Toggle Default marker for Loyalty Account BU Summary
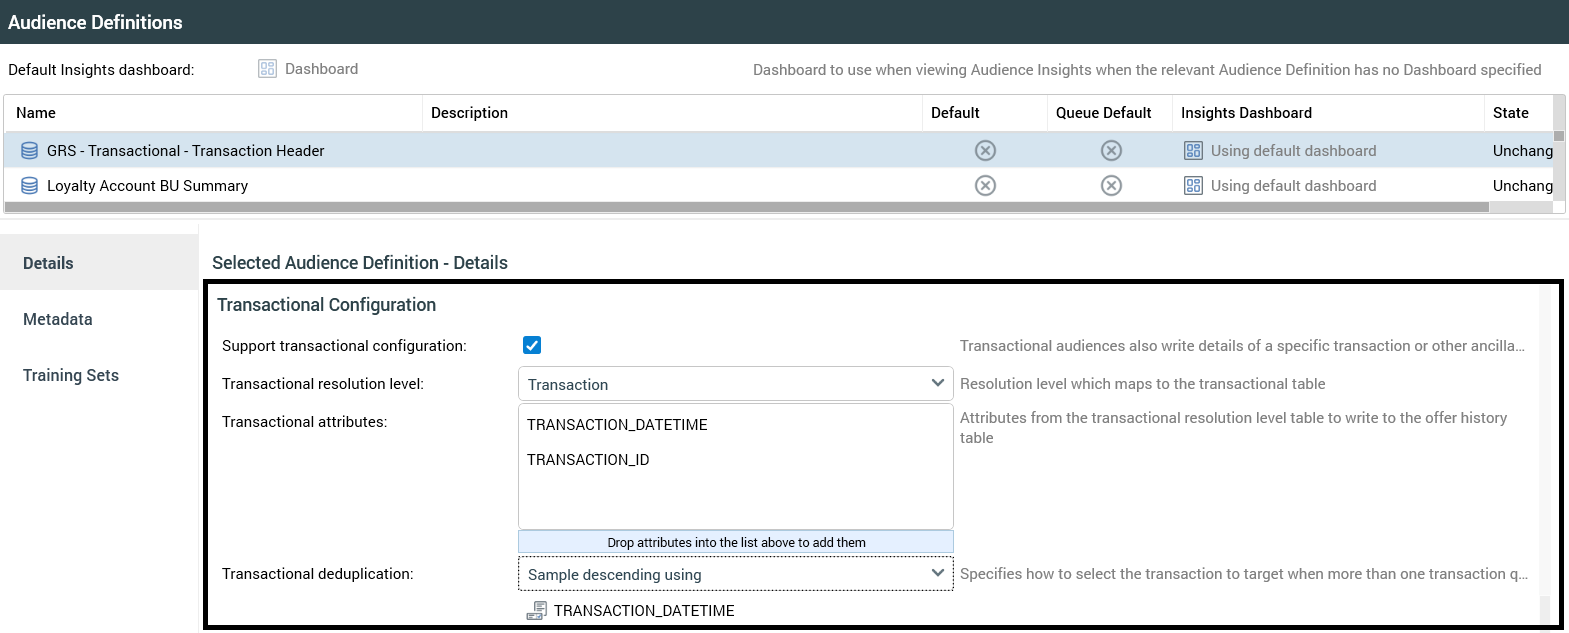This screenshot has width=1569, height=633. [985, 186]
